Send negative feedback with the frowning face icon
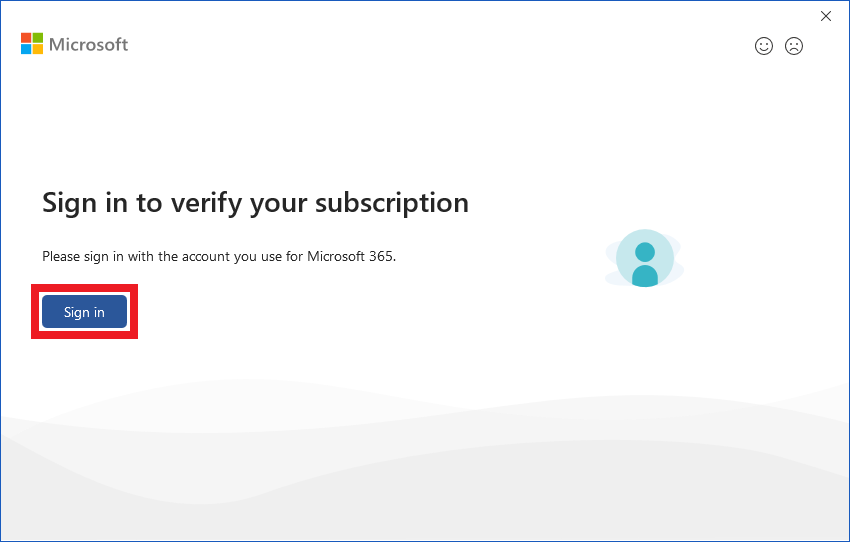 pos(794,46)
